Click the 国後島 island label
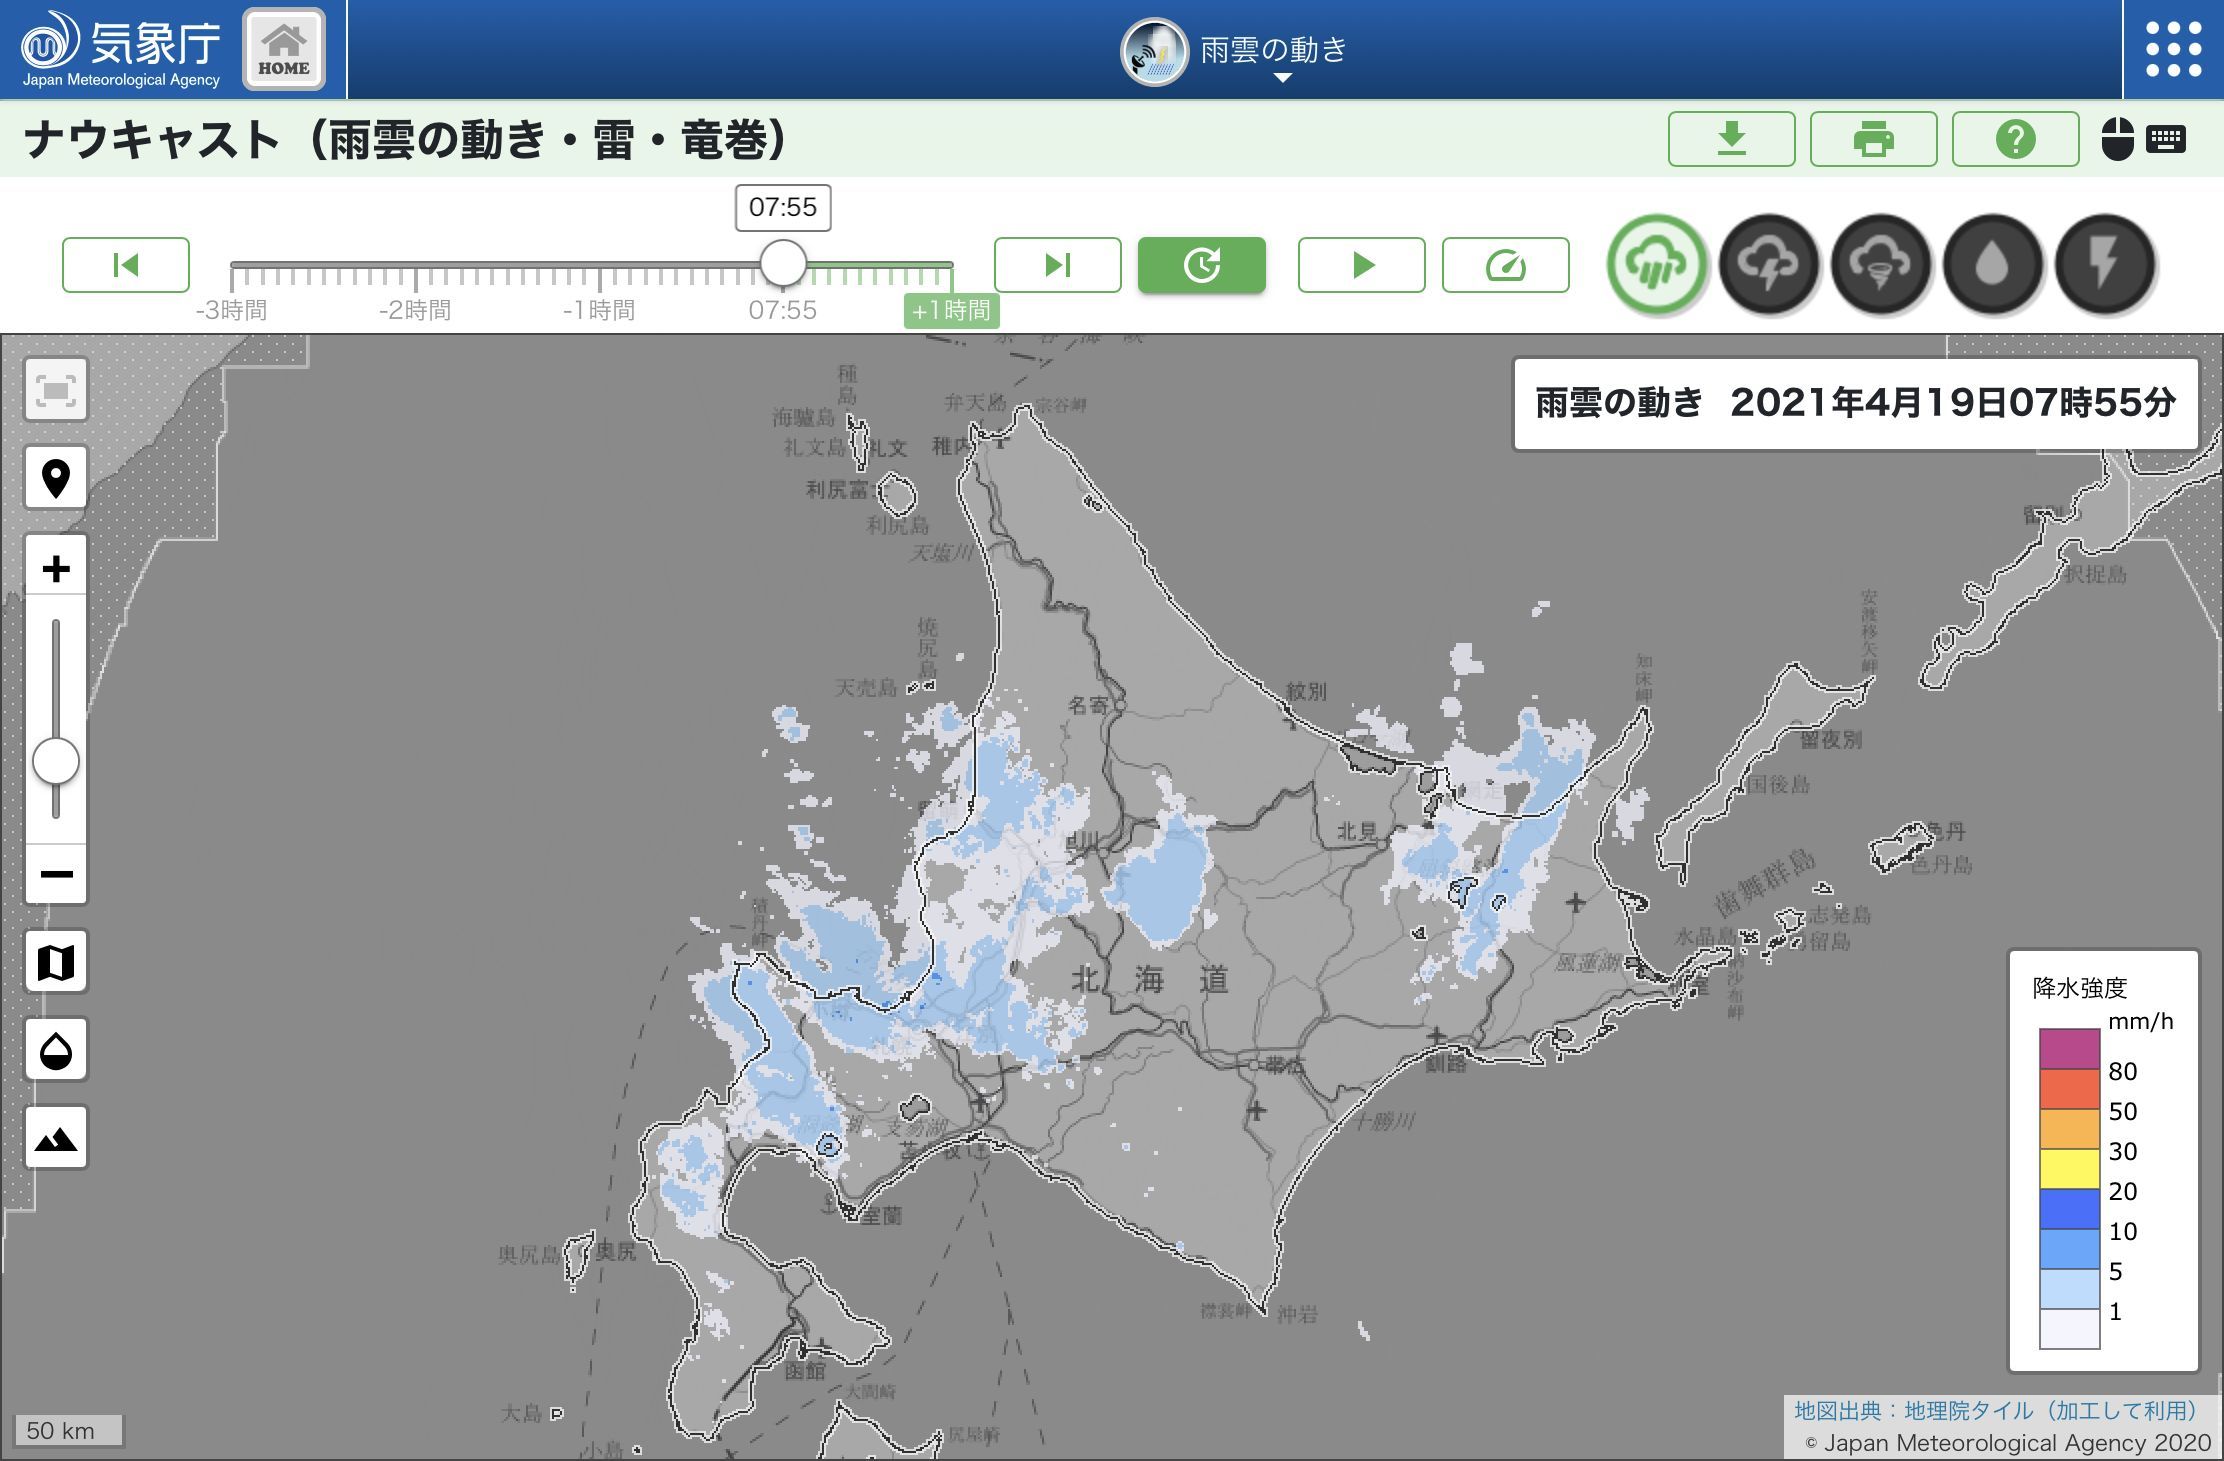Viewport: 2224px width, 1461px height. click(x=1778, y=784)
